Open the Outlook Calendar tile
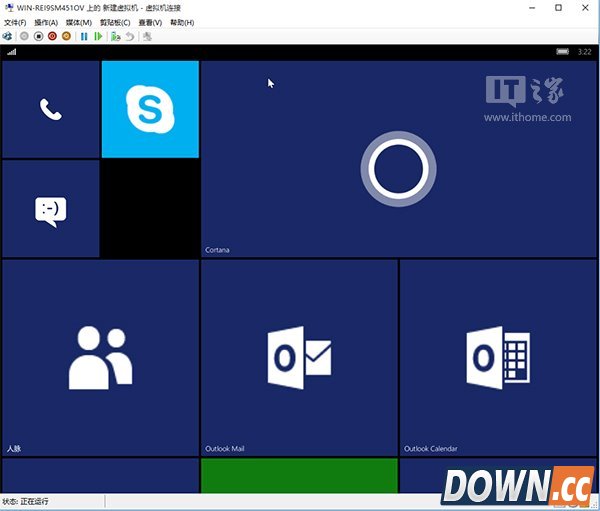 497,358
